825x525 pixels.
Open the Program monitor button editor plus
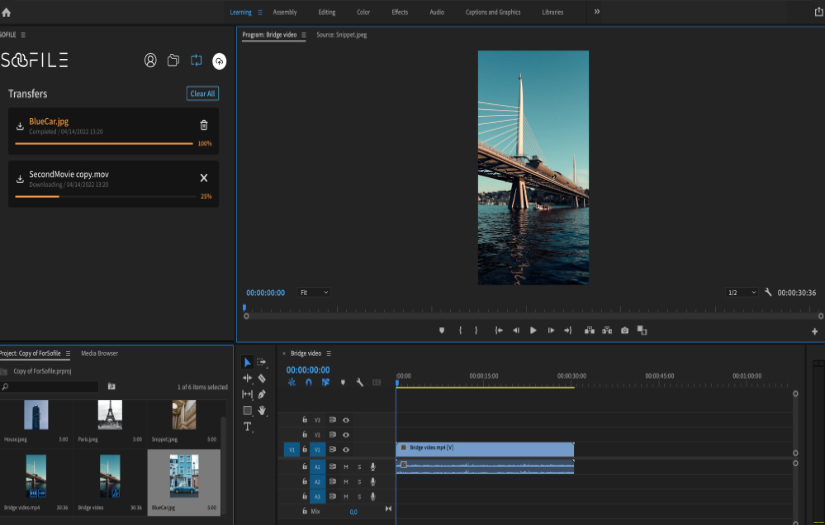coord(814,331)
